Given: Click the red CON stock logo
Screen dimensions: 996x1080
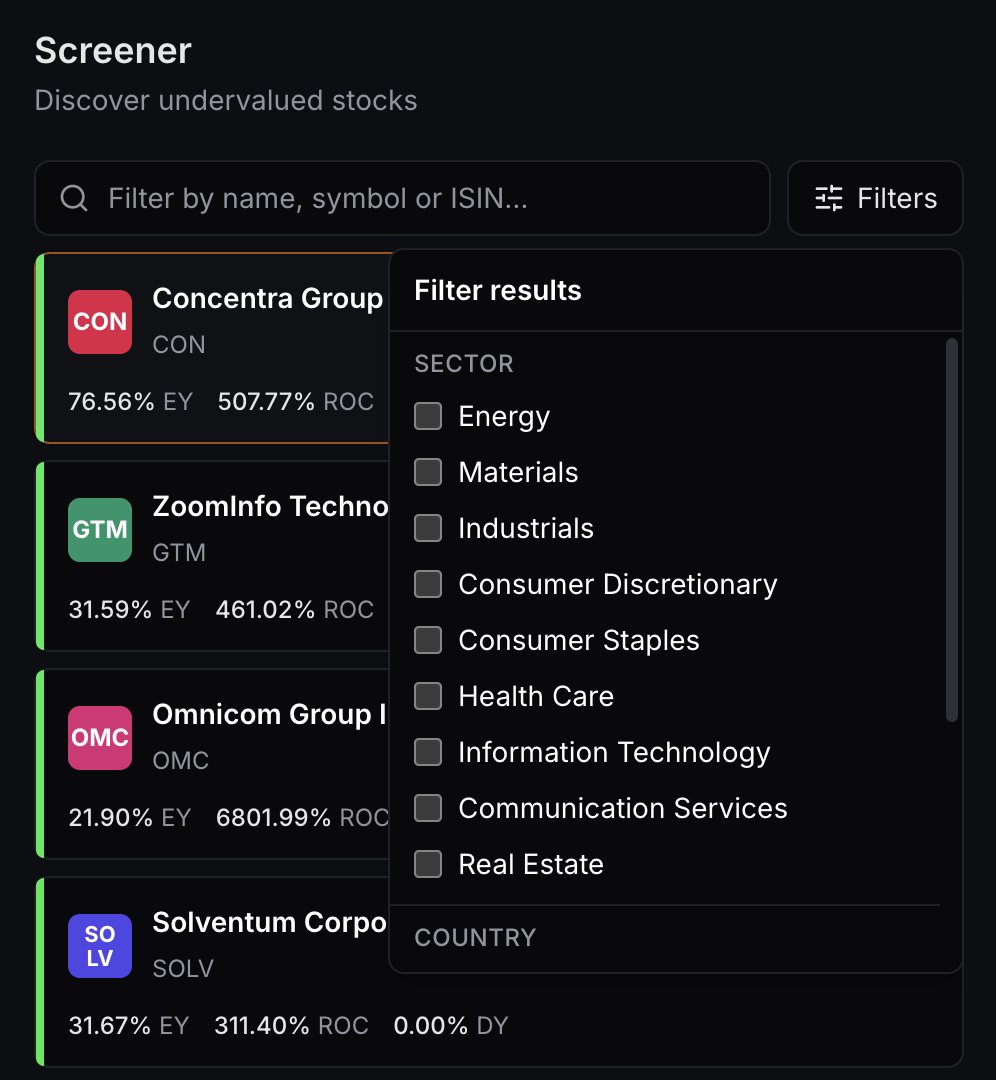Looking at the screenshot, I should pos(100,322).
